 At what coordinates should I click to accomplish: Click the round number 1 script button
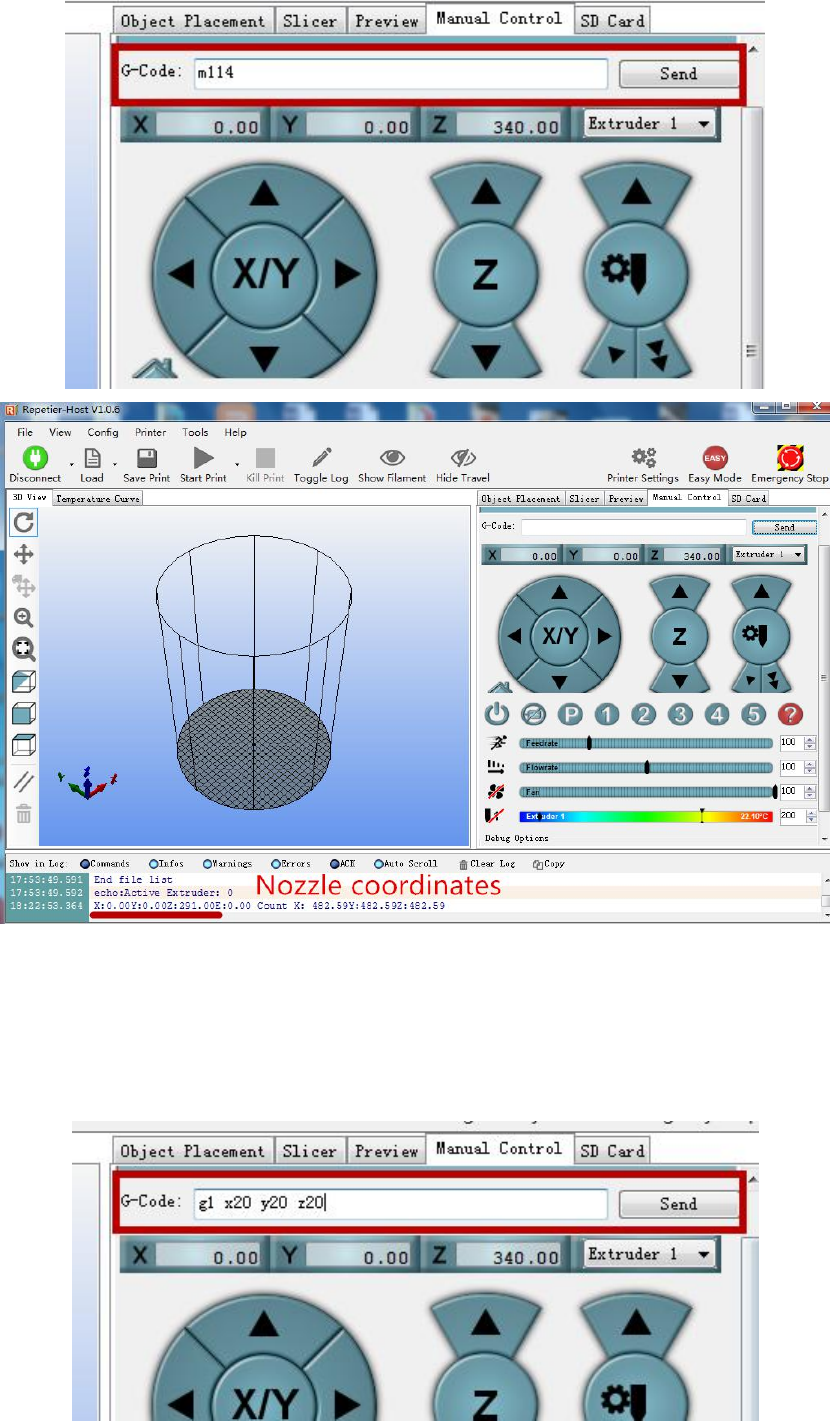[607, 714]
